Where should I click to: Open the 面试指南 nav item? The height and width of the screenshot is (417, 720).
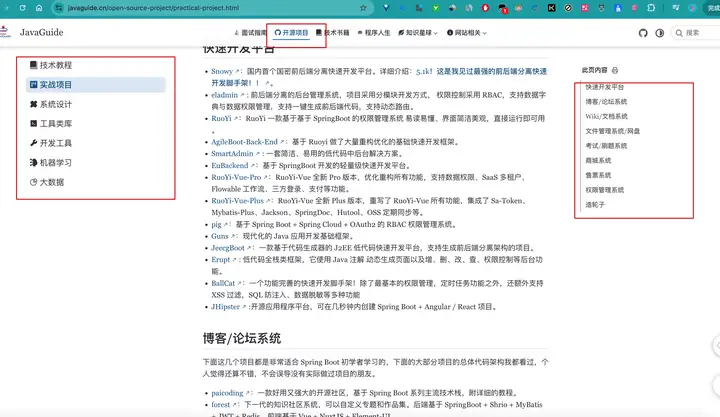click(x=250, y=33)
